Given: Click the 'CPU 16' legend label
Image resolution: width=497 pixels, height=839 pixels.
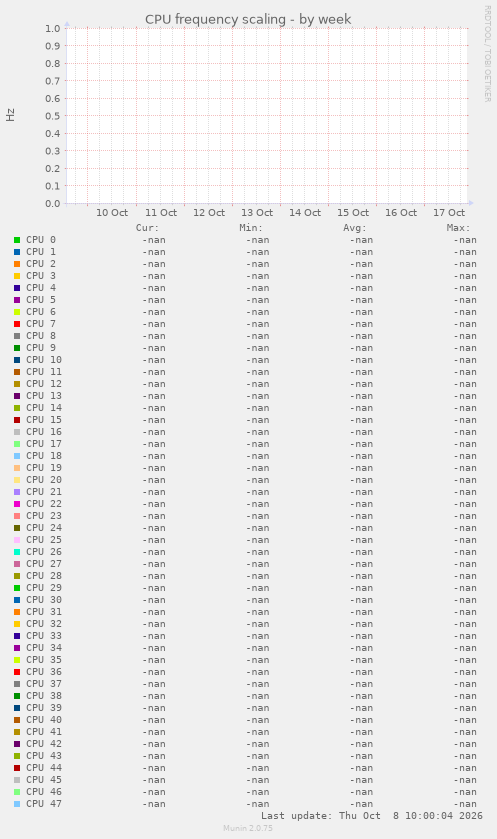Looking at the screenshot, I should point(44,432).
